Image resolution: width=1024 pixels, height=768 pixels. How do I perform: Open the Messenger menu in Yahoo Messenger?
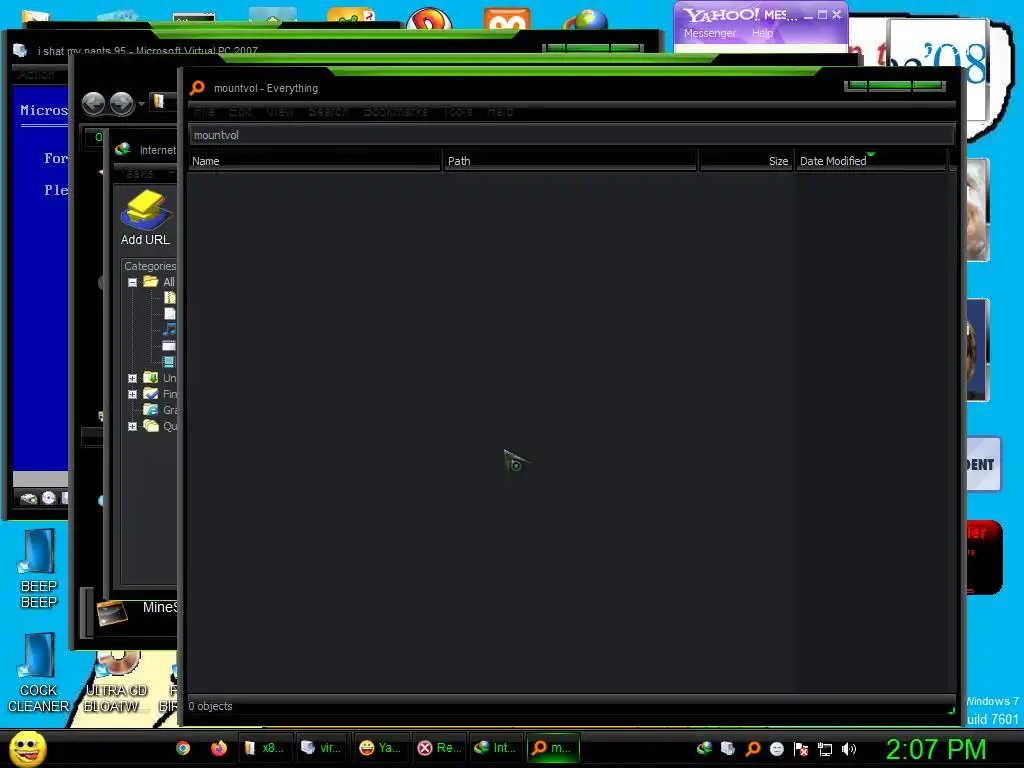[x=710, y=33]
